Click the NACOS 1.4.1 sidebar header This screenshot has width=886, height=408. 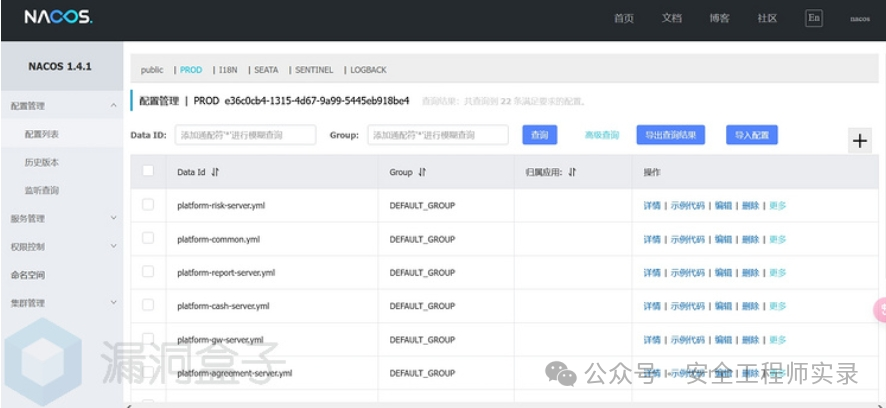pos(60,67)
